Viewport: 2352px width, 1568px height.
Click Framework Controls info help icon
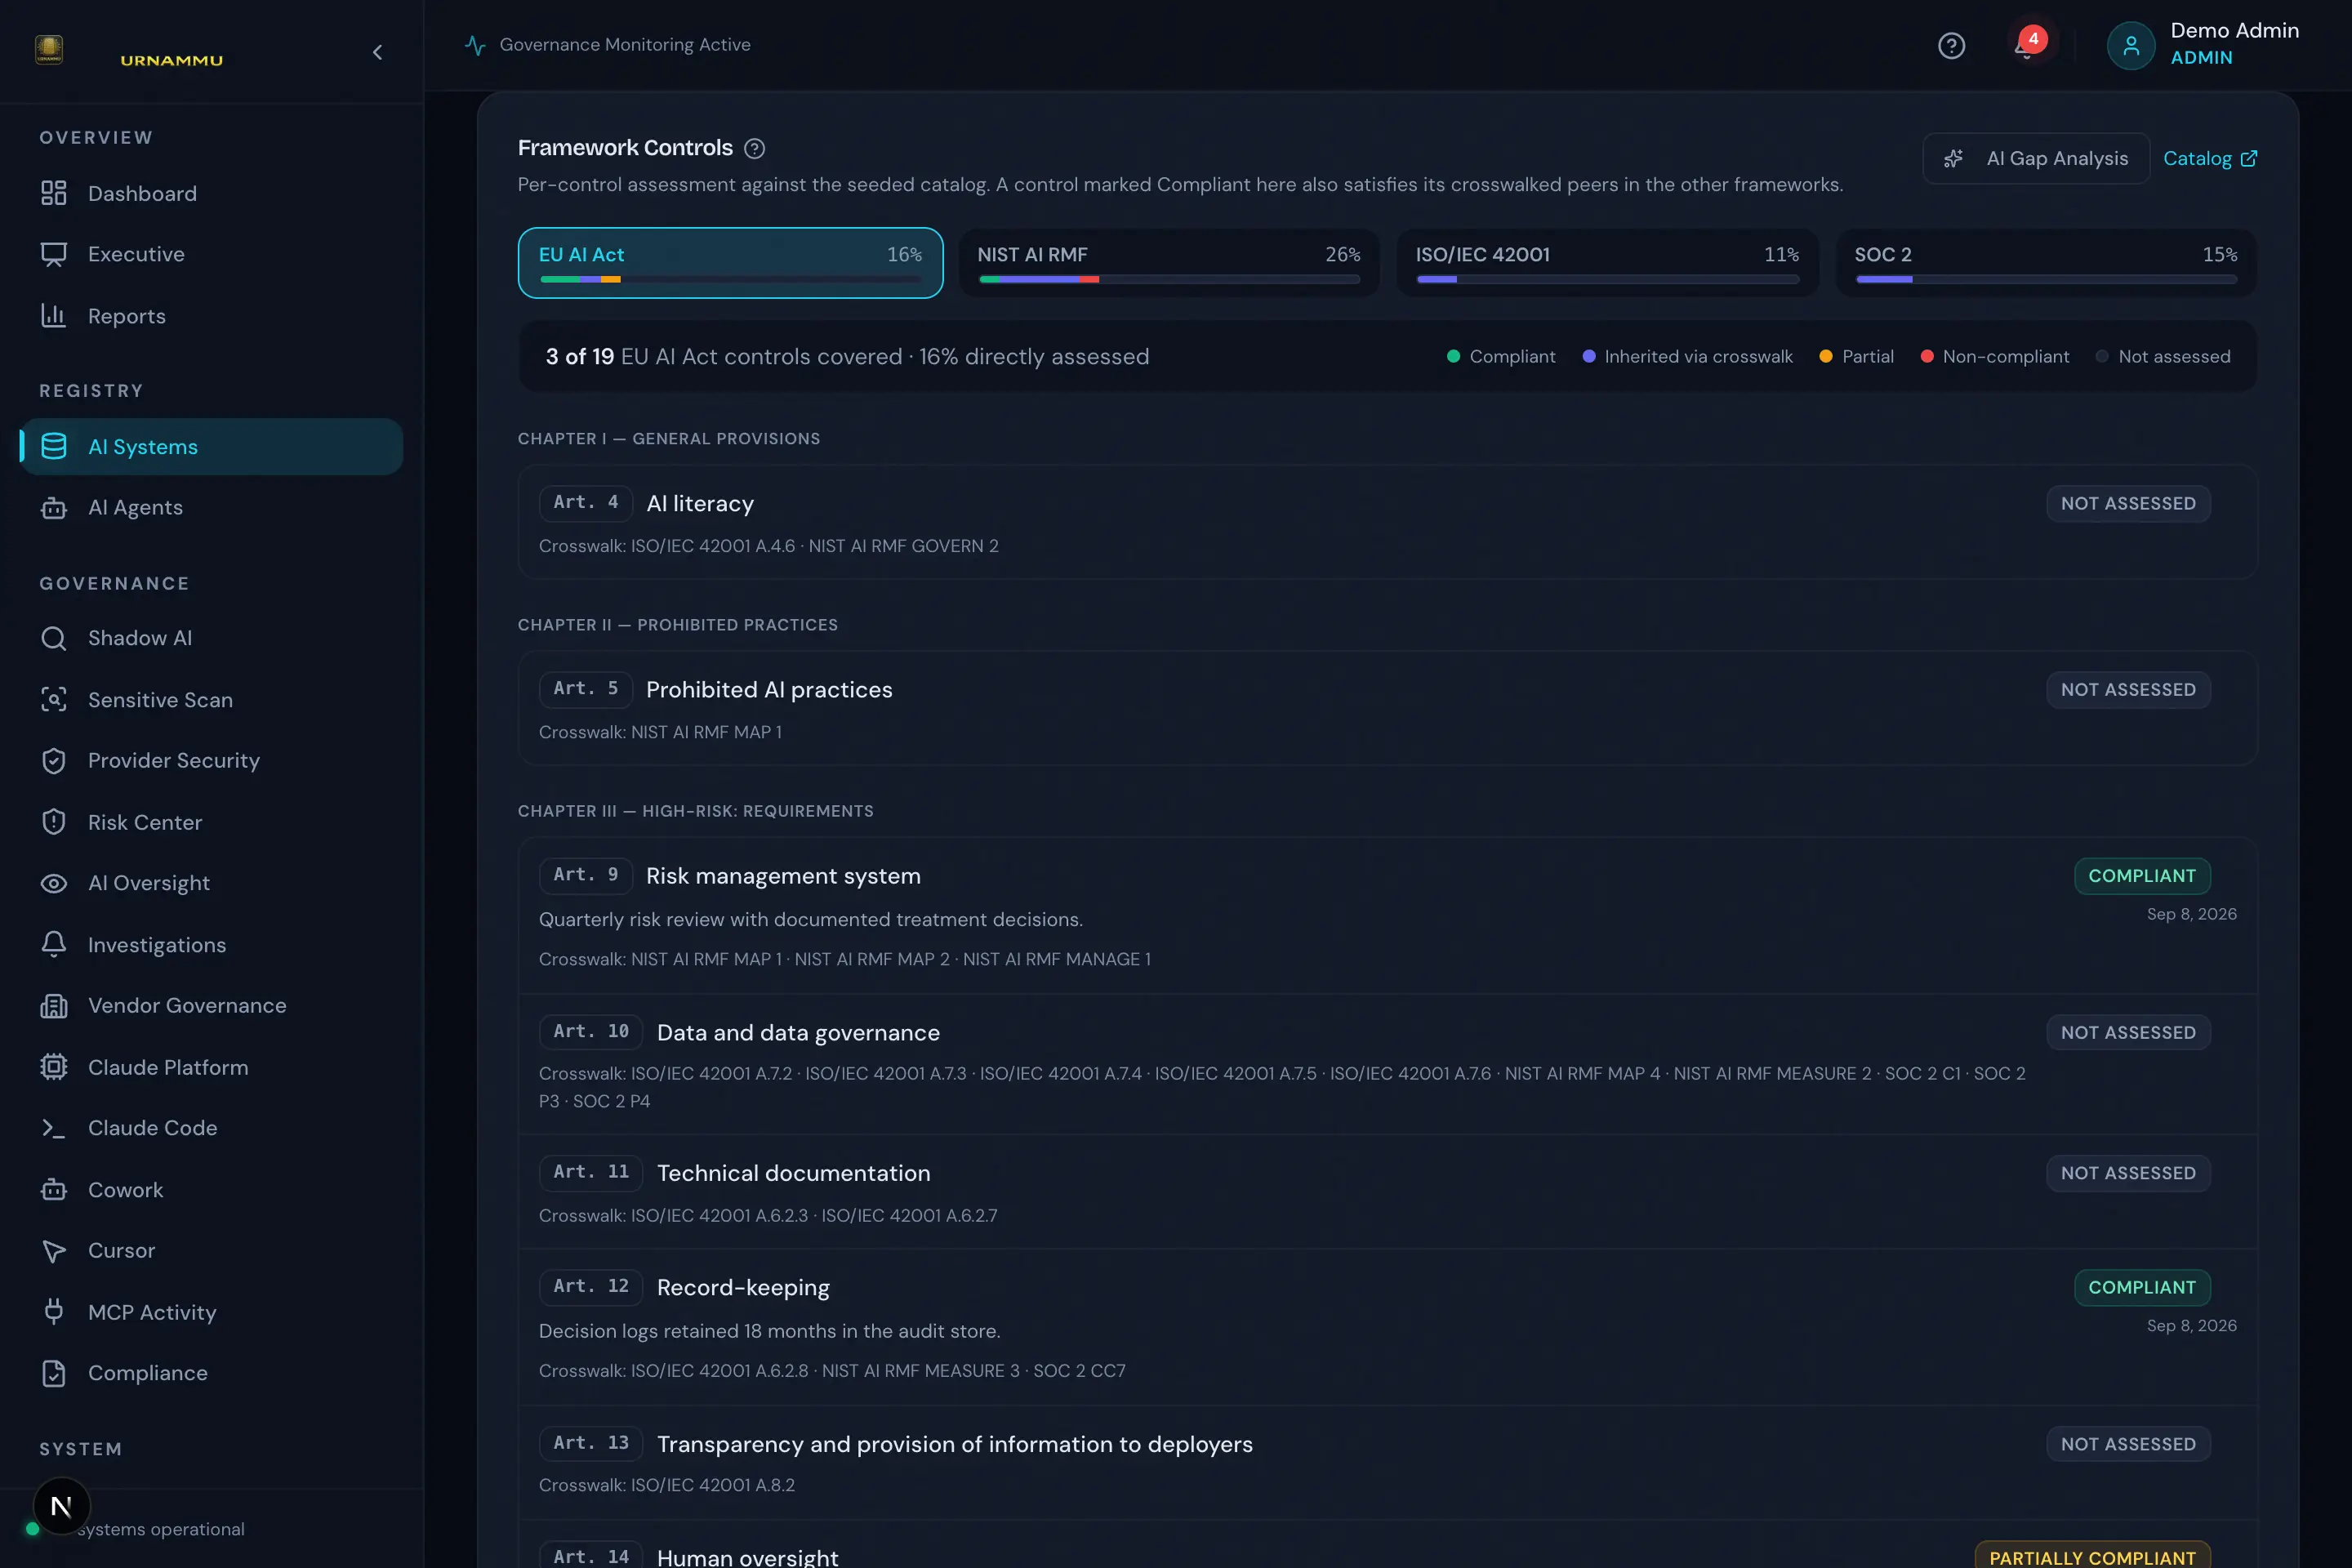pos(755,149)
